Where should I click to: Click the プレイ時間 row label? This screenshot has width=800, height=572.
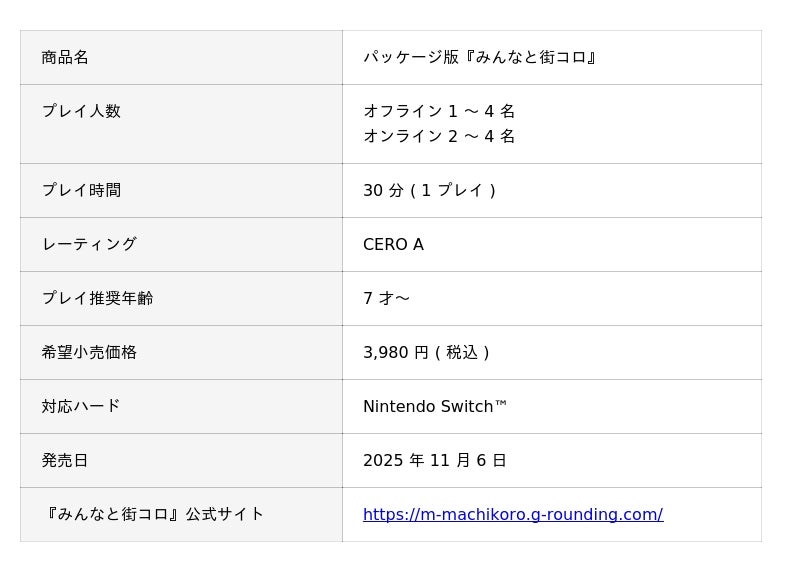81,191
